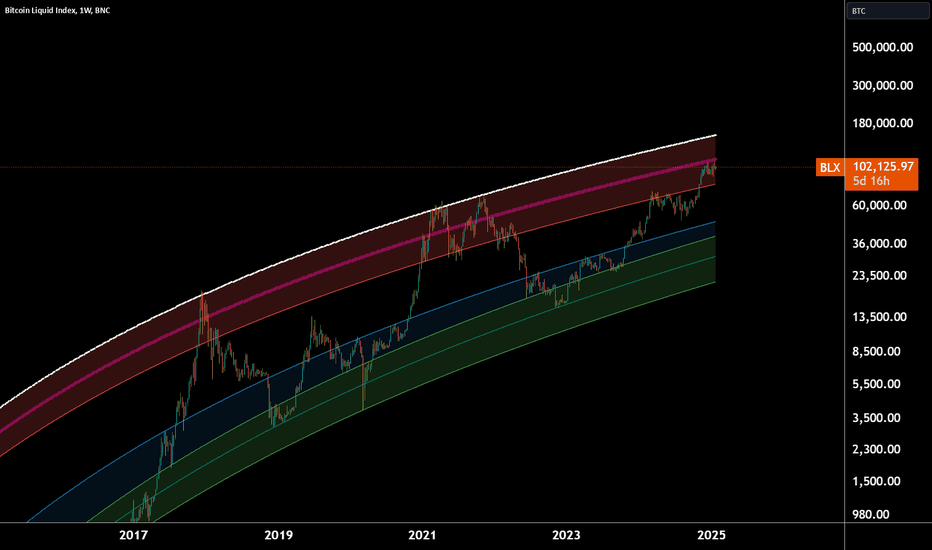Click the 2023 time axis label
The height and width of the screenshot is (550, 932).
pyautogui.click(x=566, y=535)
